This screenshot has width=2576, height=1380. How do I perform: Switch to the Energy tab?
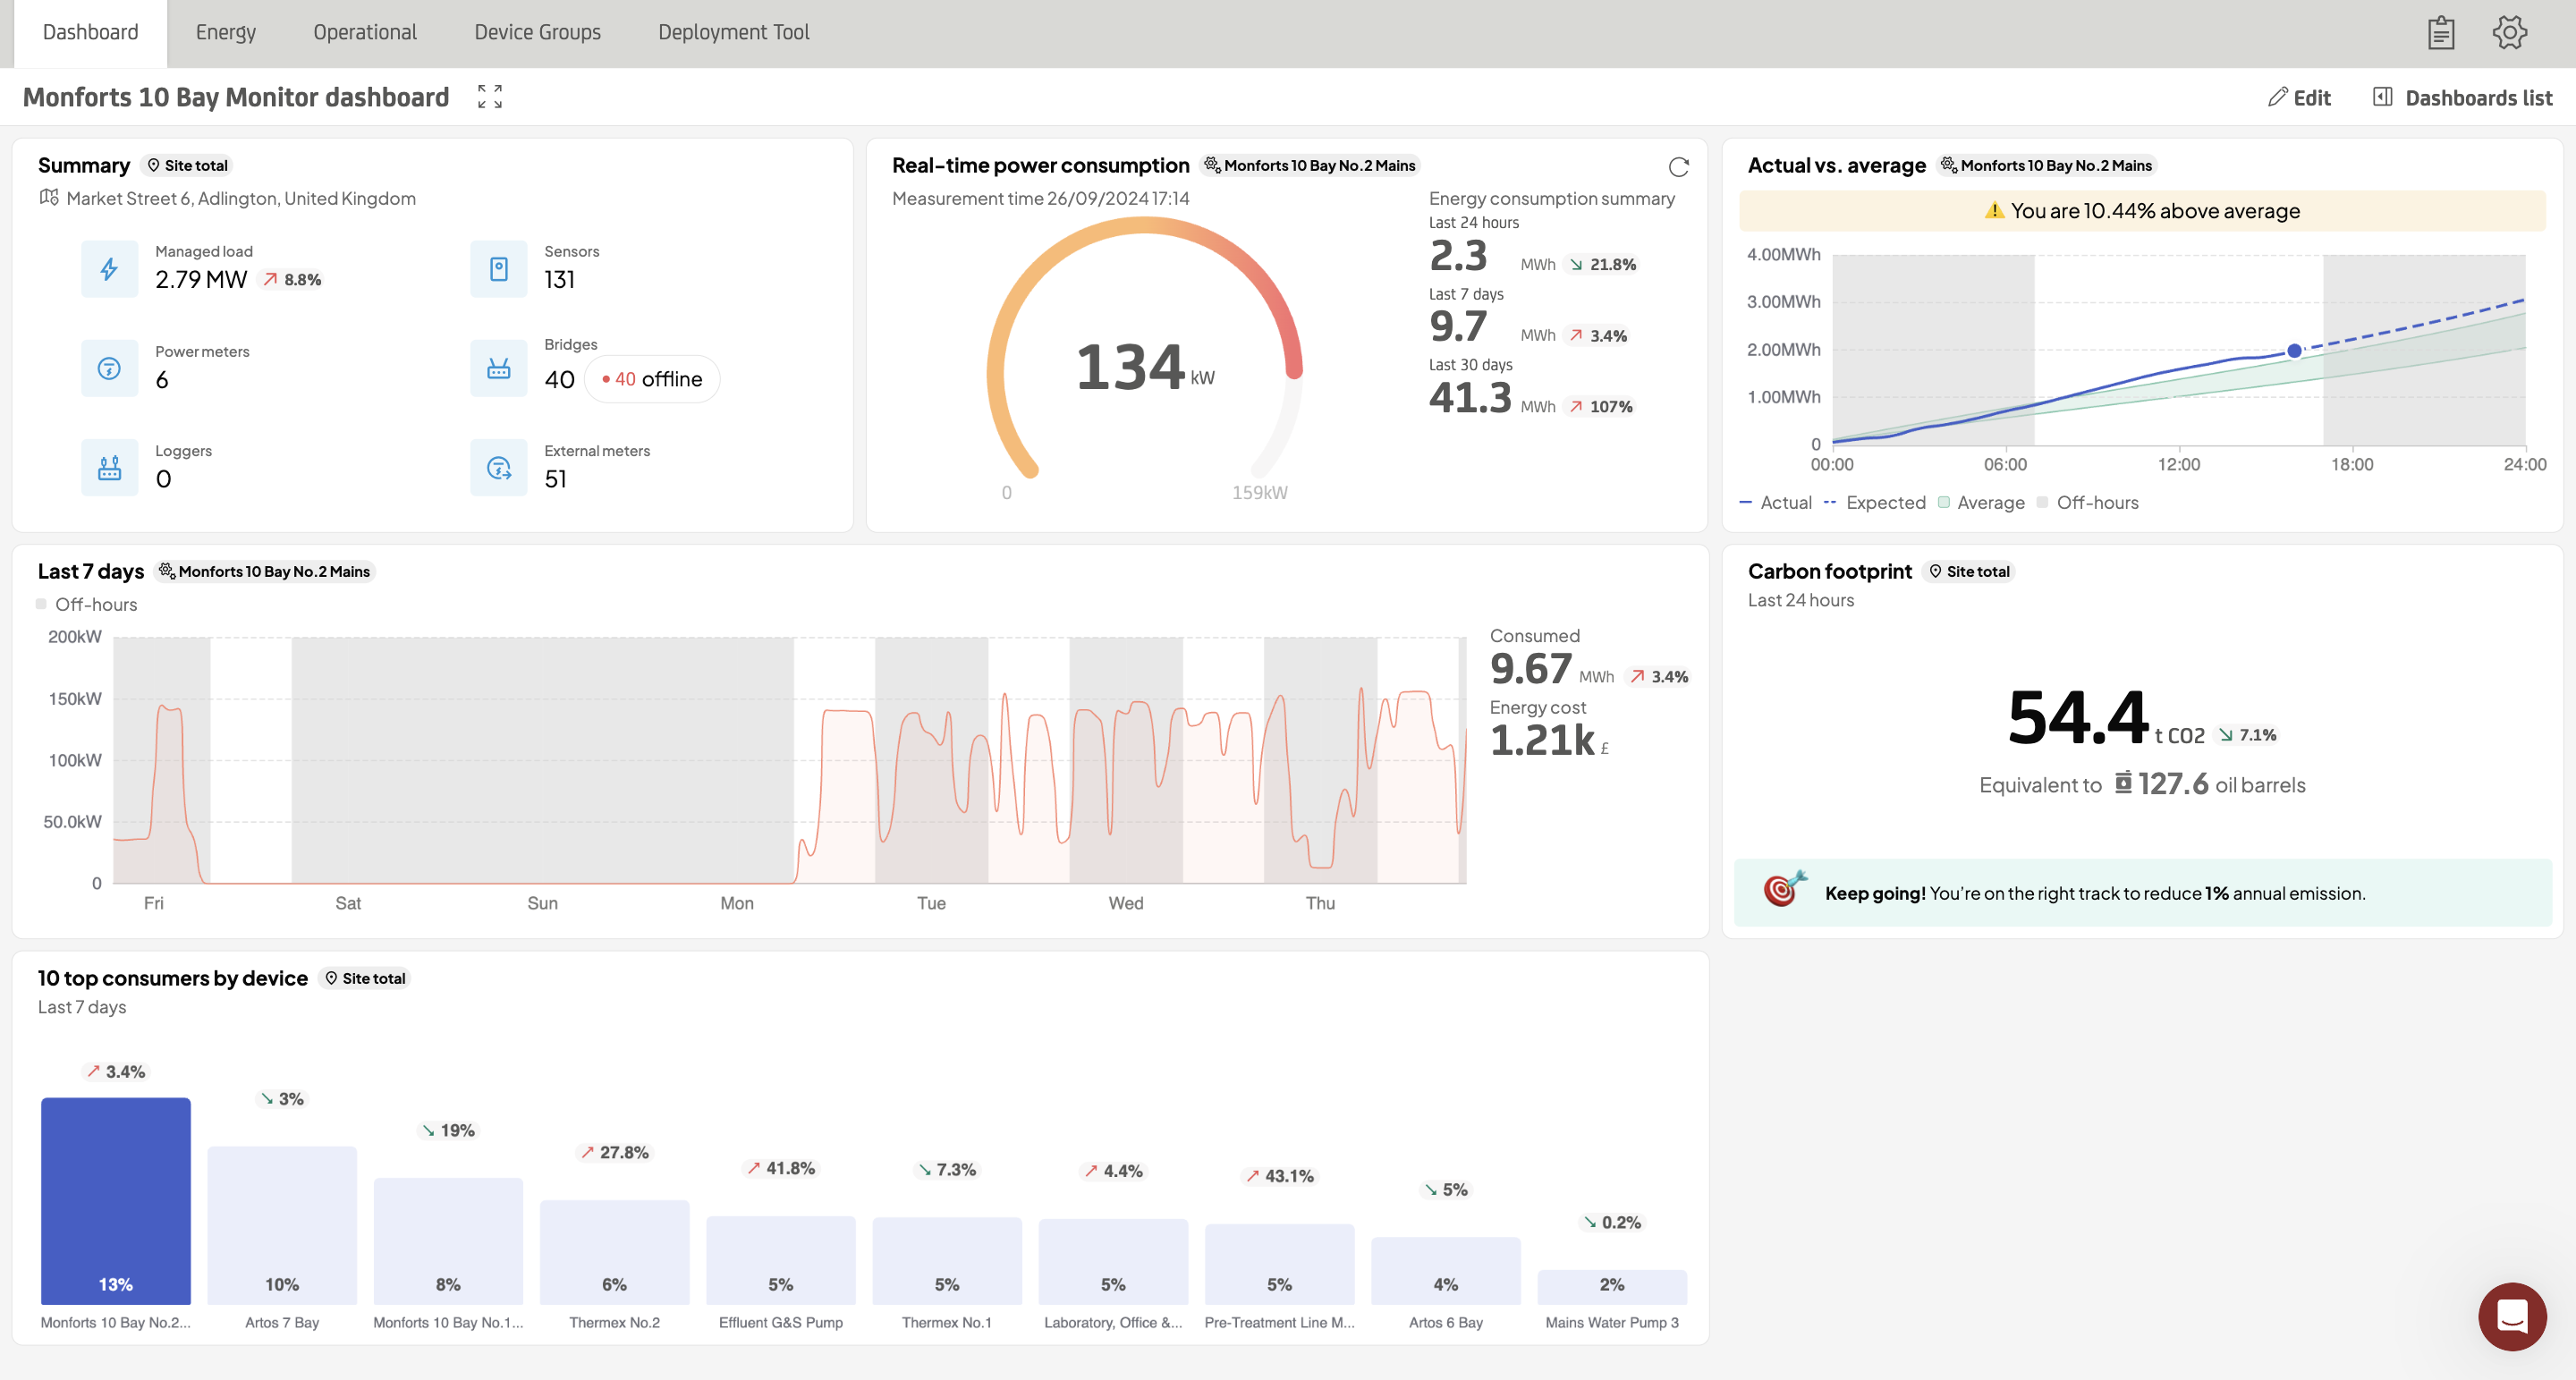pyautogui.click(x=225, y=32)
